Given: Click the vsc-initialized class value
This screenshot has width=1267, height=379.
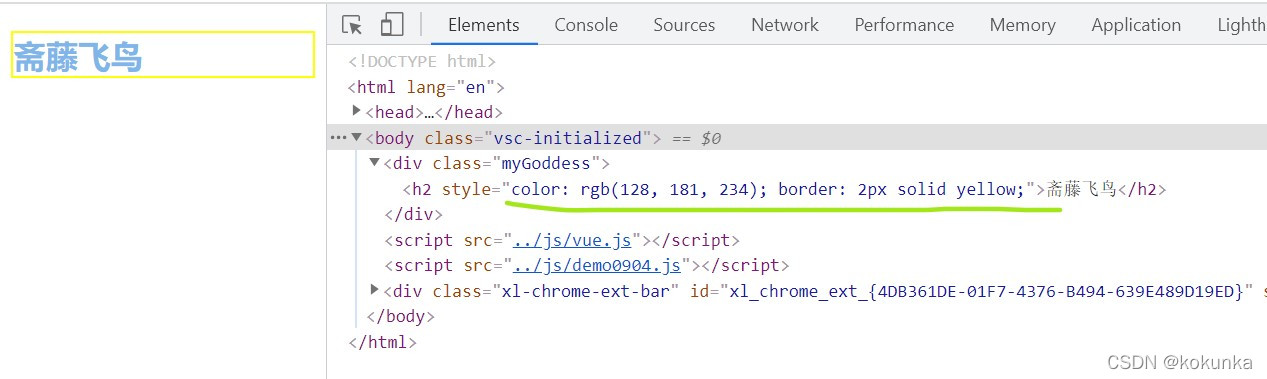Looking at the screenshot, I should click(x=567, y=138).
